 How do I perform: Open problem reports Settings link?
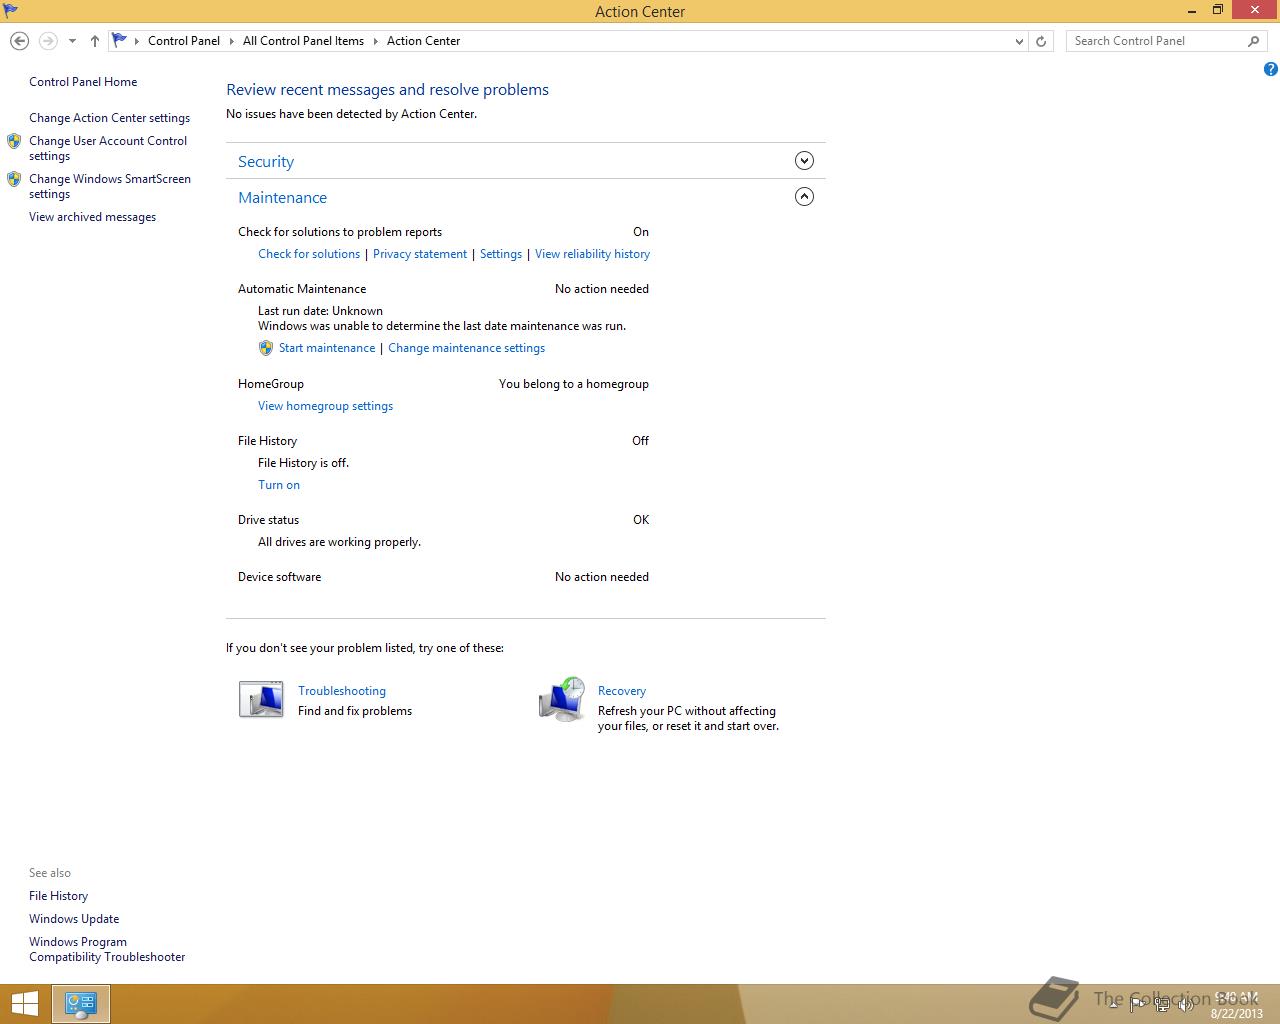tap(501, 254)
